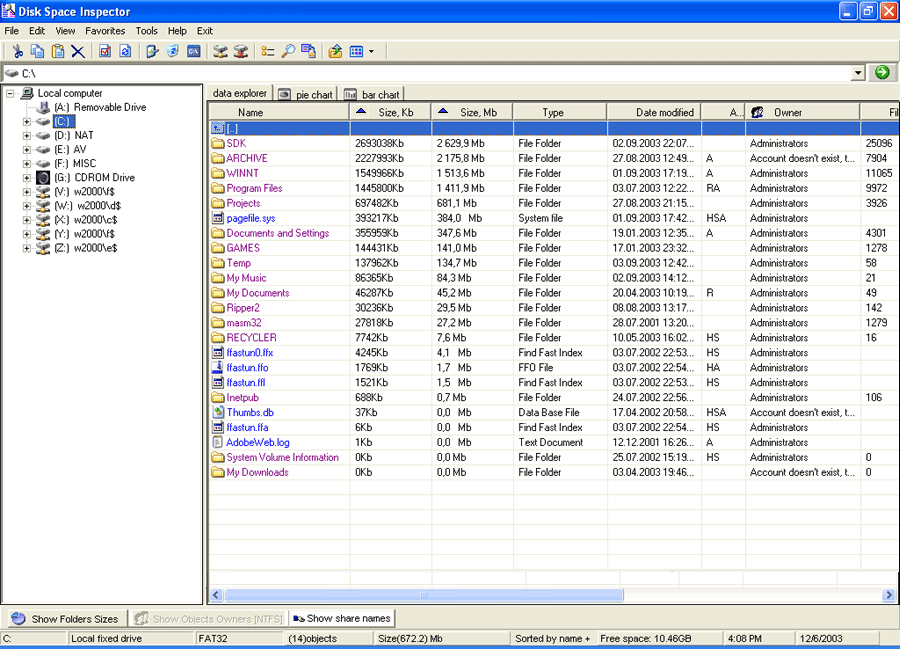Click the properties pencil toolbar icon
This screenshot has height=649, width=900.
[x=152, y=52]
